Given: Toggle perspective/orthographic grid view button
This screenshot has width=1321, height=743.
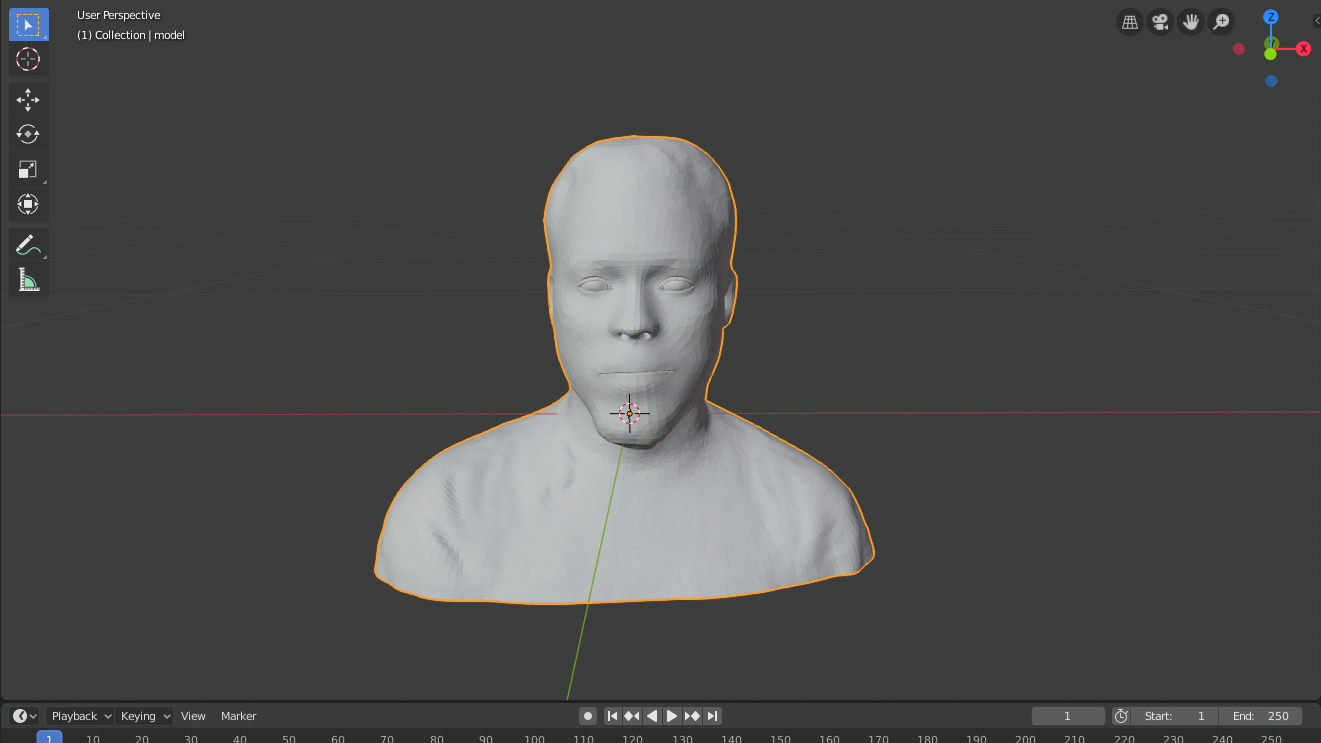Looking at the screenshot, I should click(1130, 22).
